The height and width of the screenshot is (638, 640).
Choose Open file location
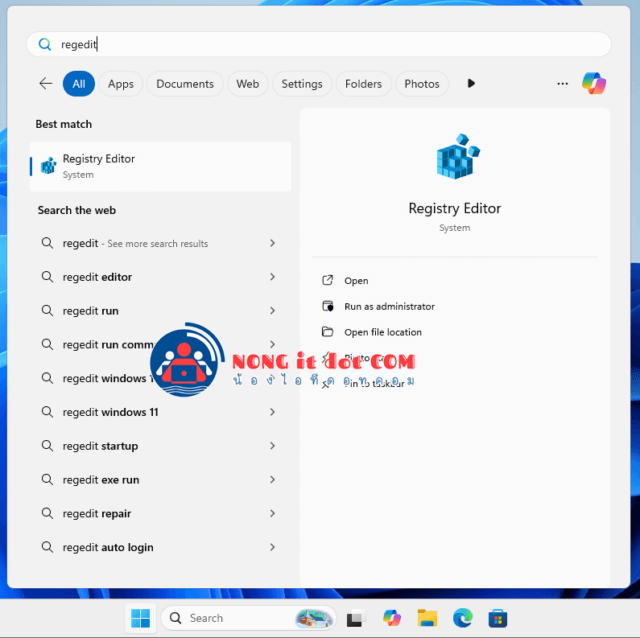383,332
